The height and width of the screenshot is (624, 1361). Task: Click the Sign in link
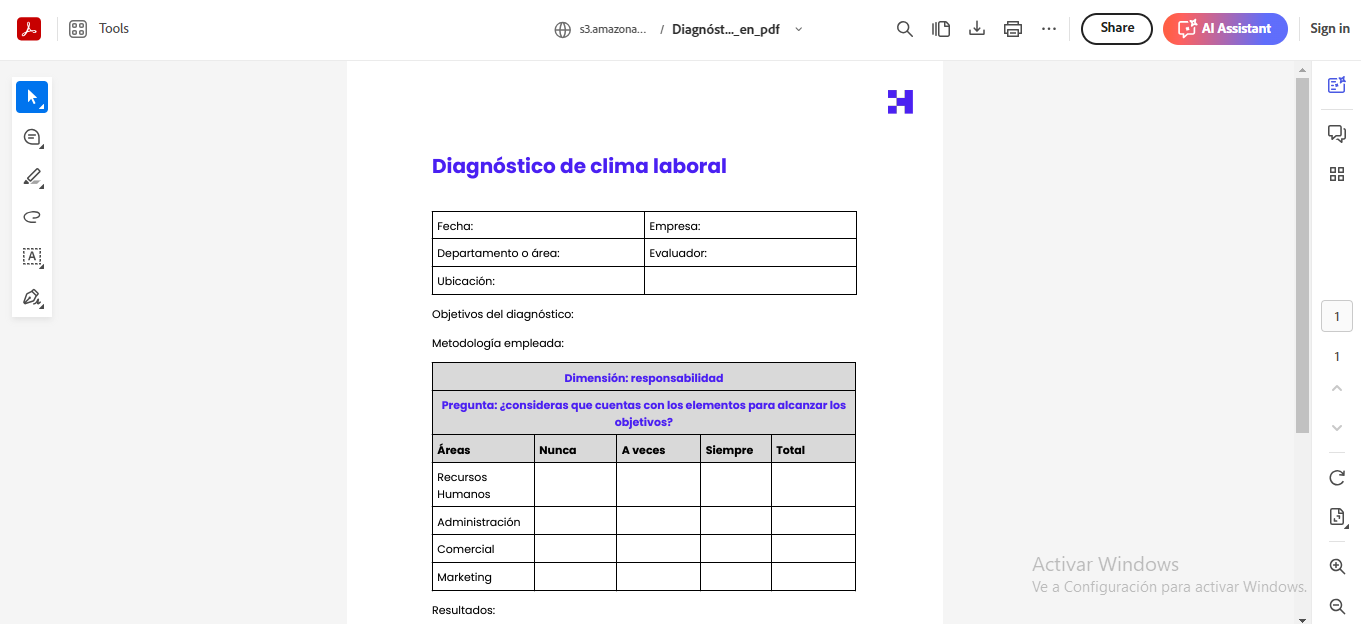point(1330,28)
